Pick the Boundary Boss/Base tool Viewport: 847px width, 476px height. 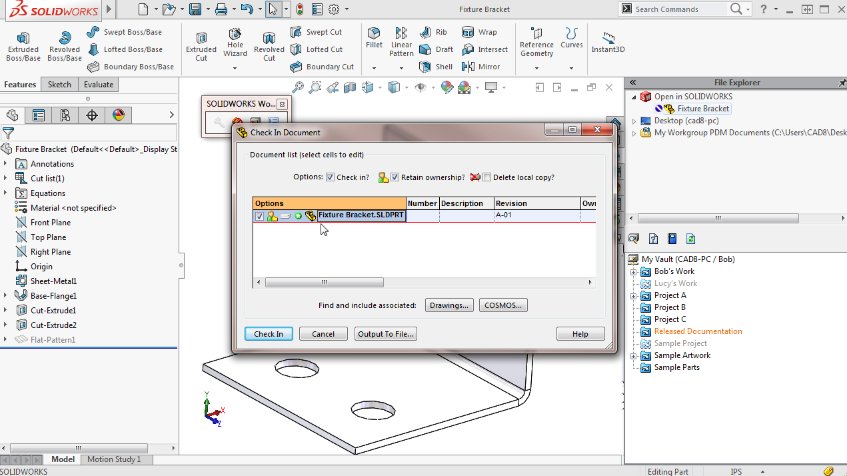point(131,66)
